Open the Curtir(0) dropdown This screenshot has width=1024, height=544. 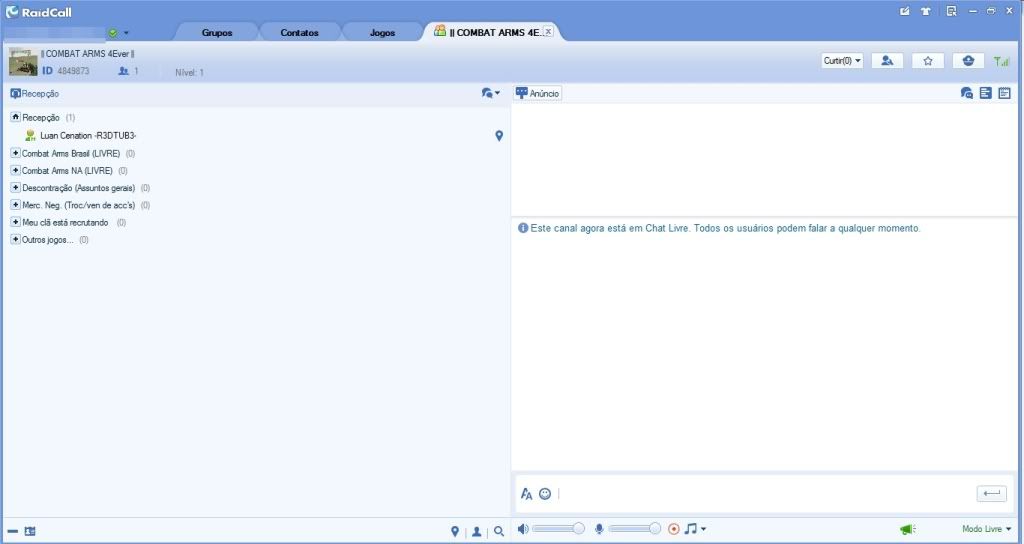(x=842, y=61)
